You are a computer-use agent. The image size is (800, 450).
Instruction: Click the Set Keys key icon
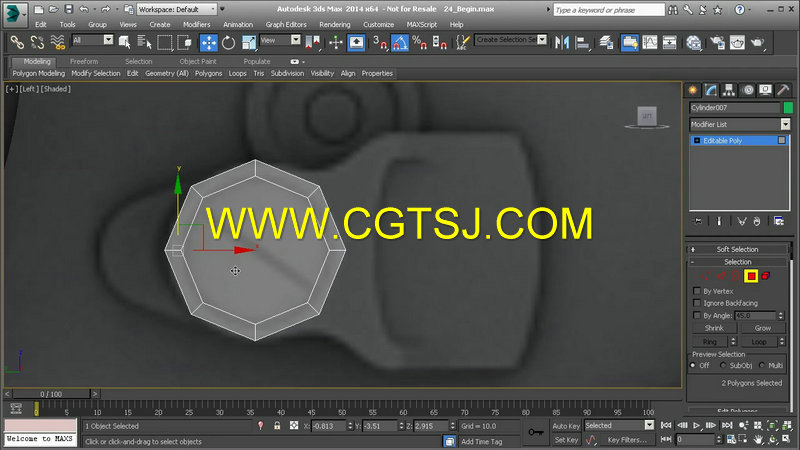point(535,432)
